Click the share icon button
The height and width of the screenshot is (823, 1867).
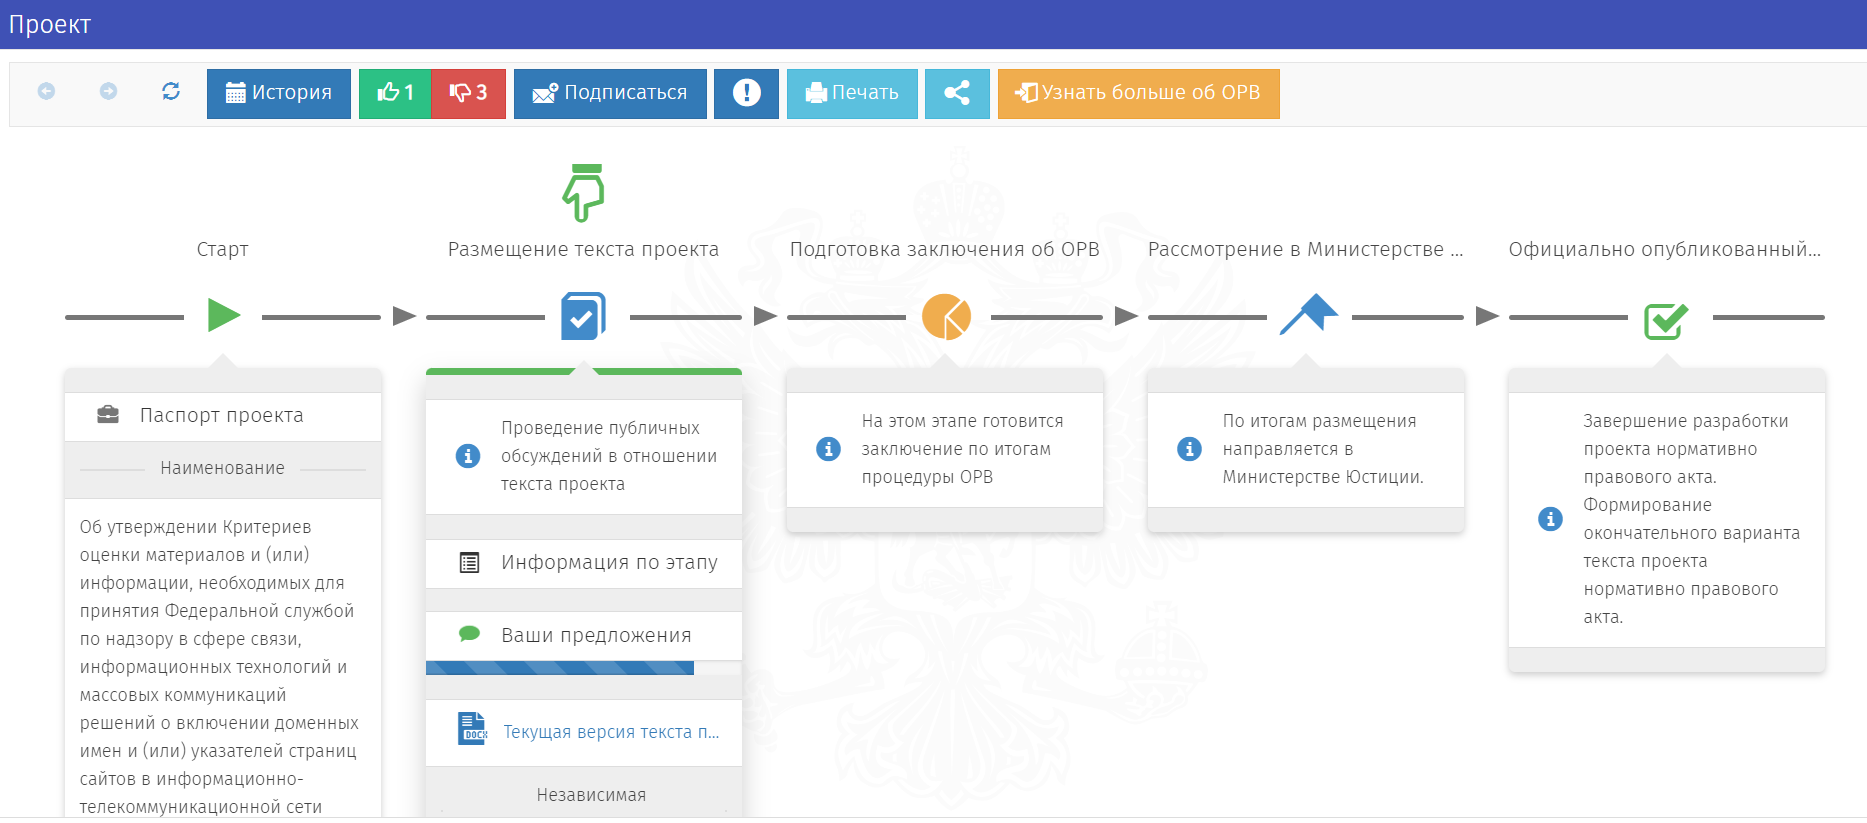(x=957, y=93)
